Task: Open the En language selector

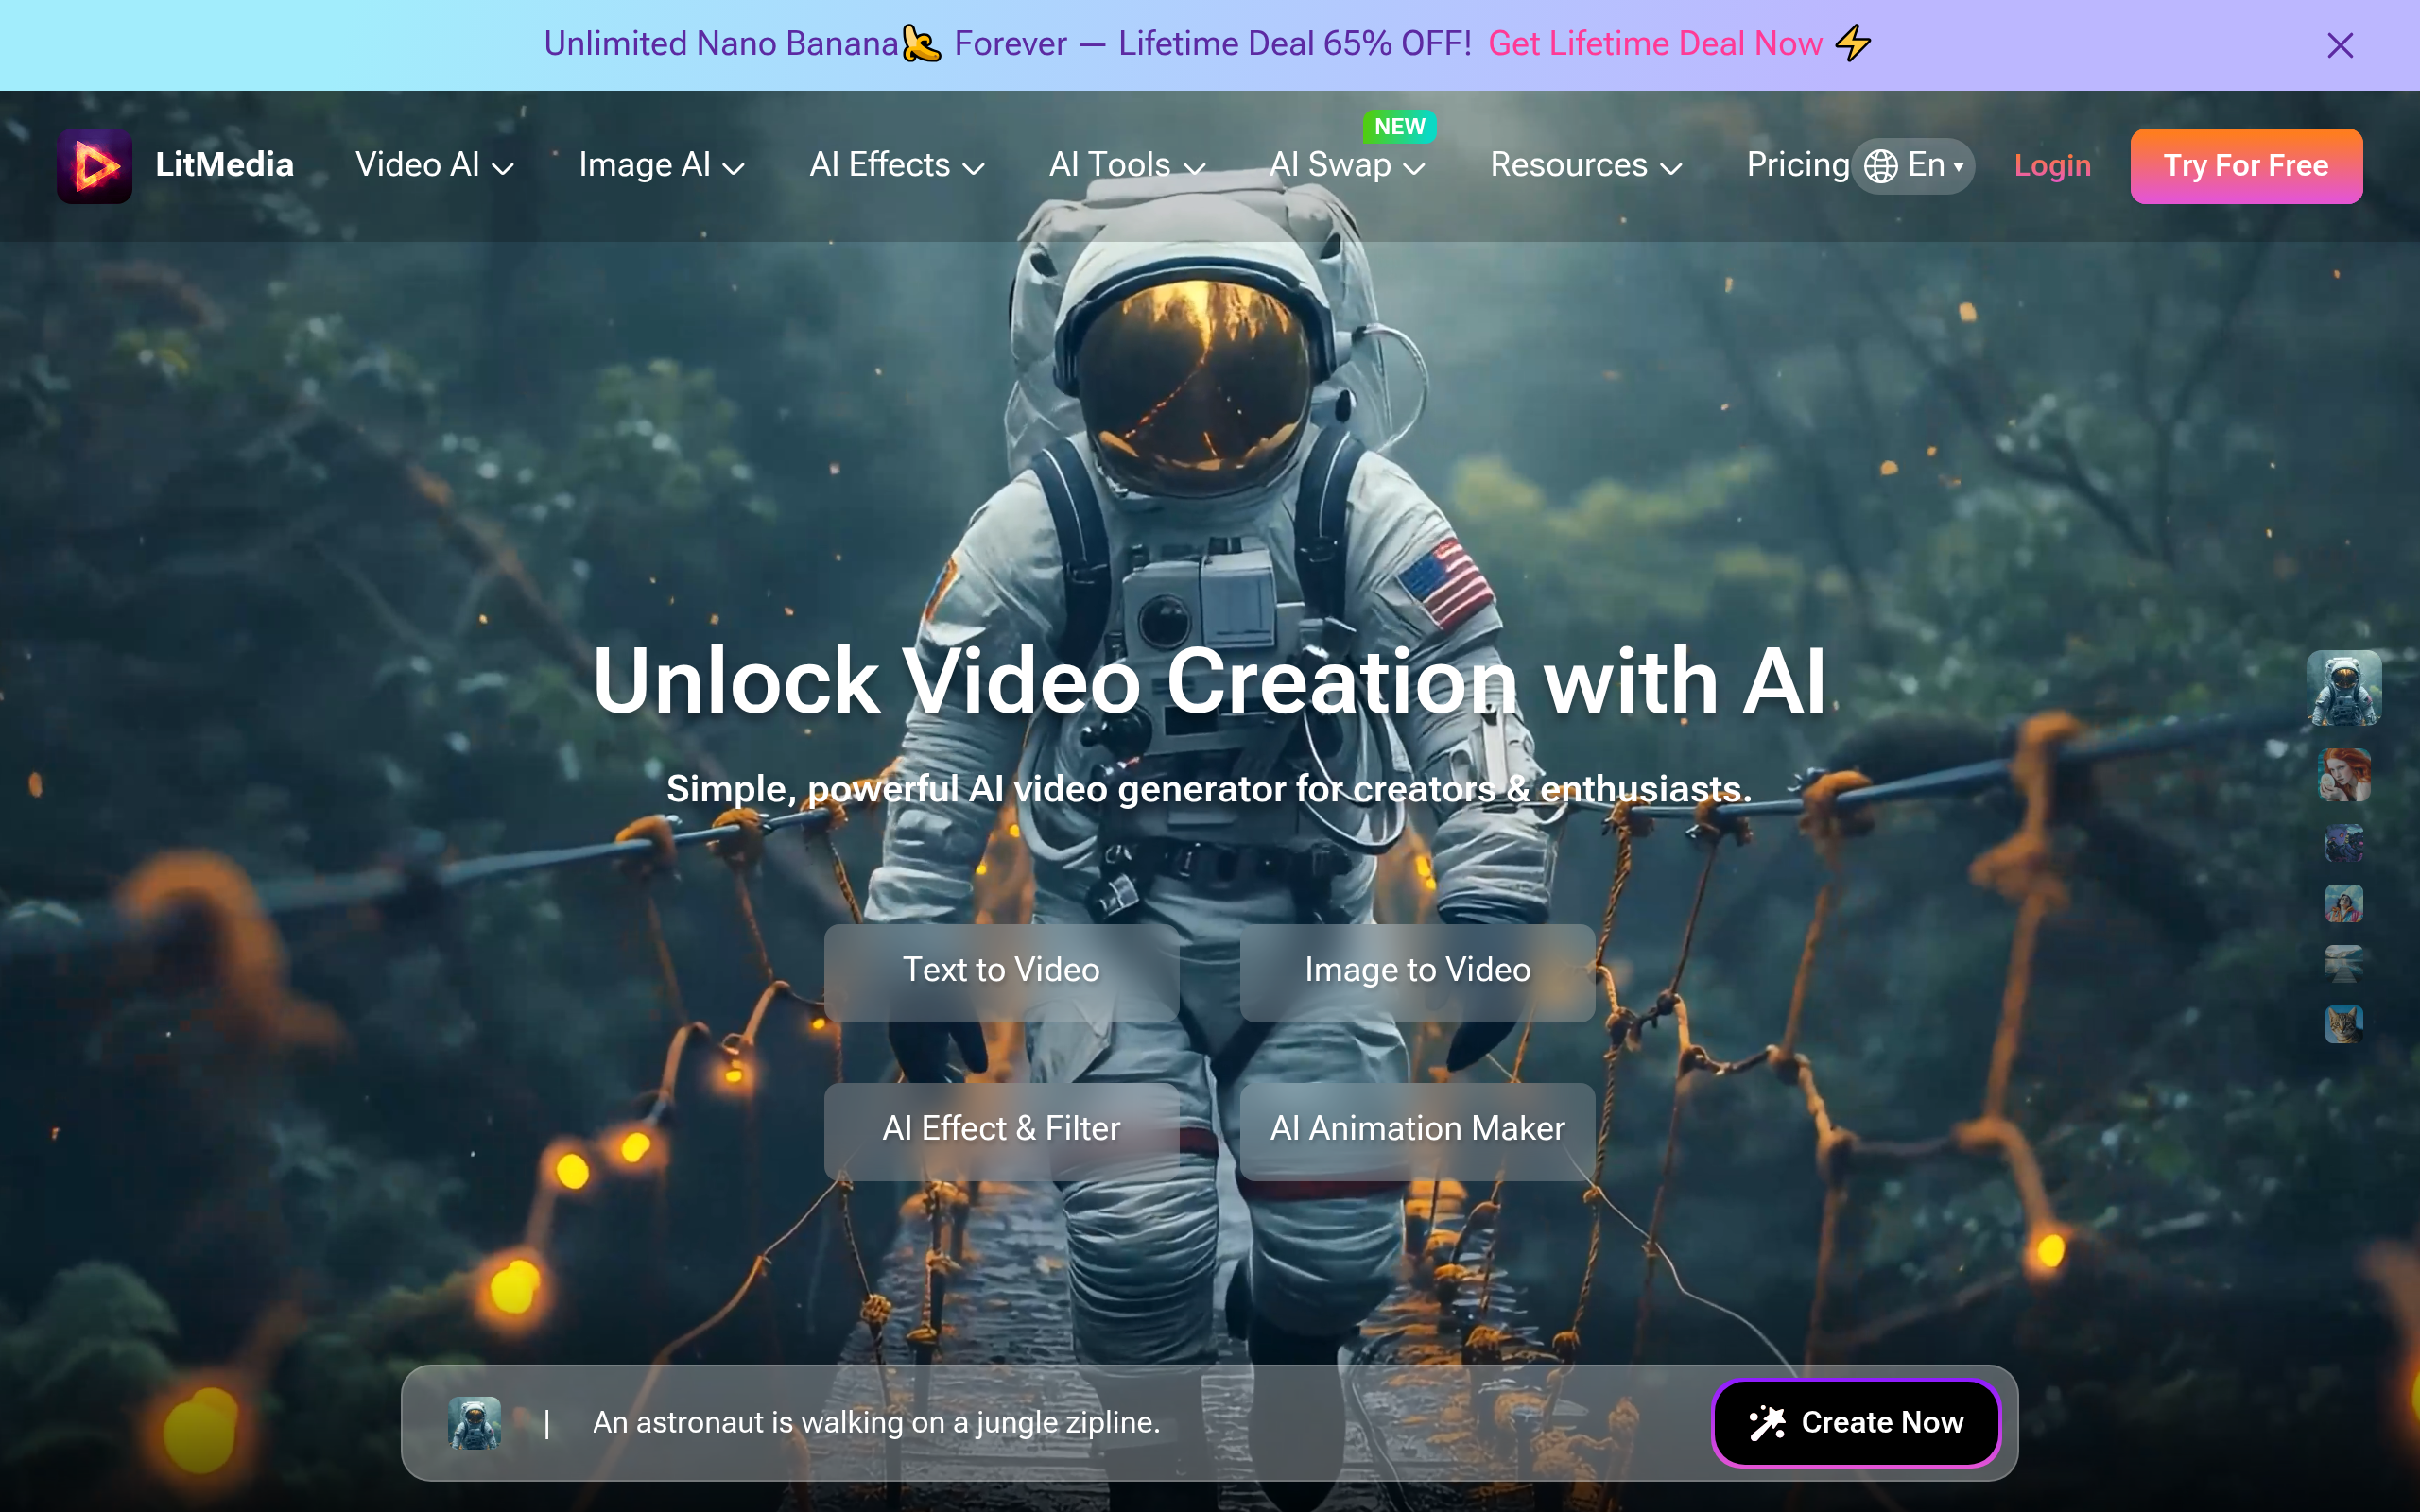Action: tap(1914, 165)
